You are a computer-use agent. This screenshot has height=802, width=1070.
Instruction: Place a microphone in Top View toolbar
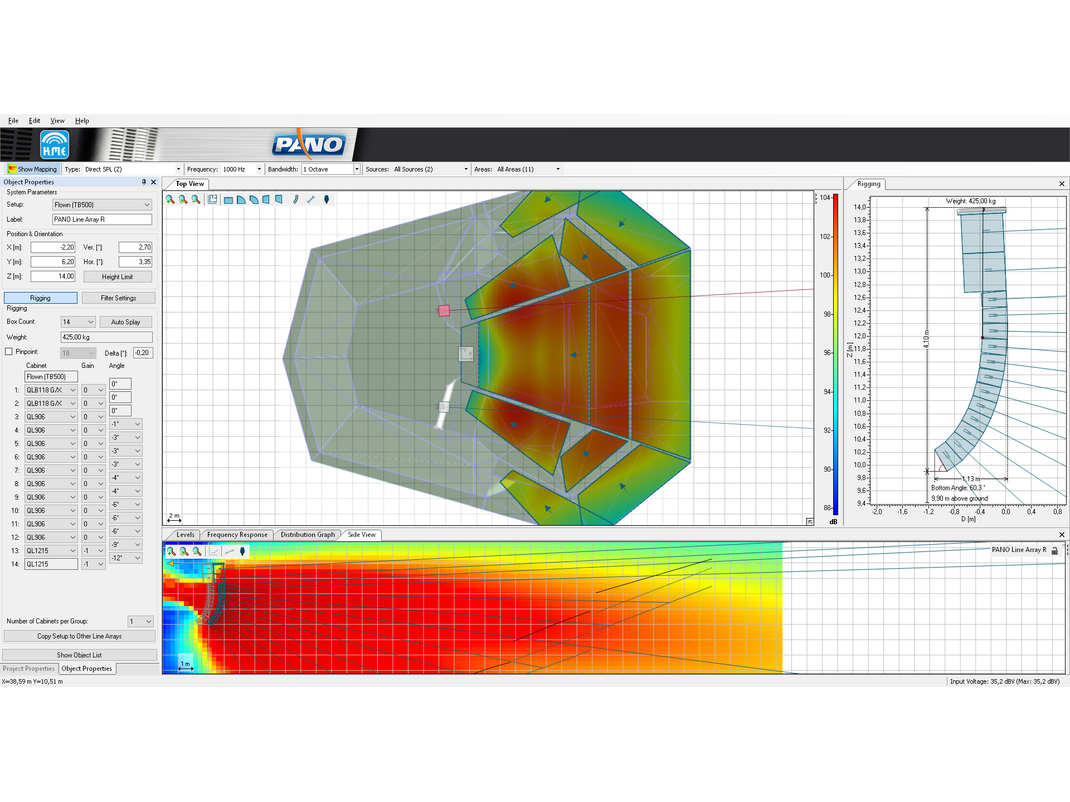pyautogui.click(x=326, y=200)
